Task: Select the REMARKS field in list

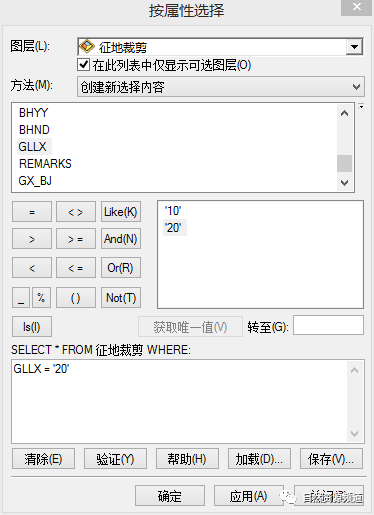Action: 45,164
